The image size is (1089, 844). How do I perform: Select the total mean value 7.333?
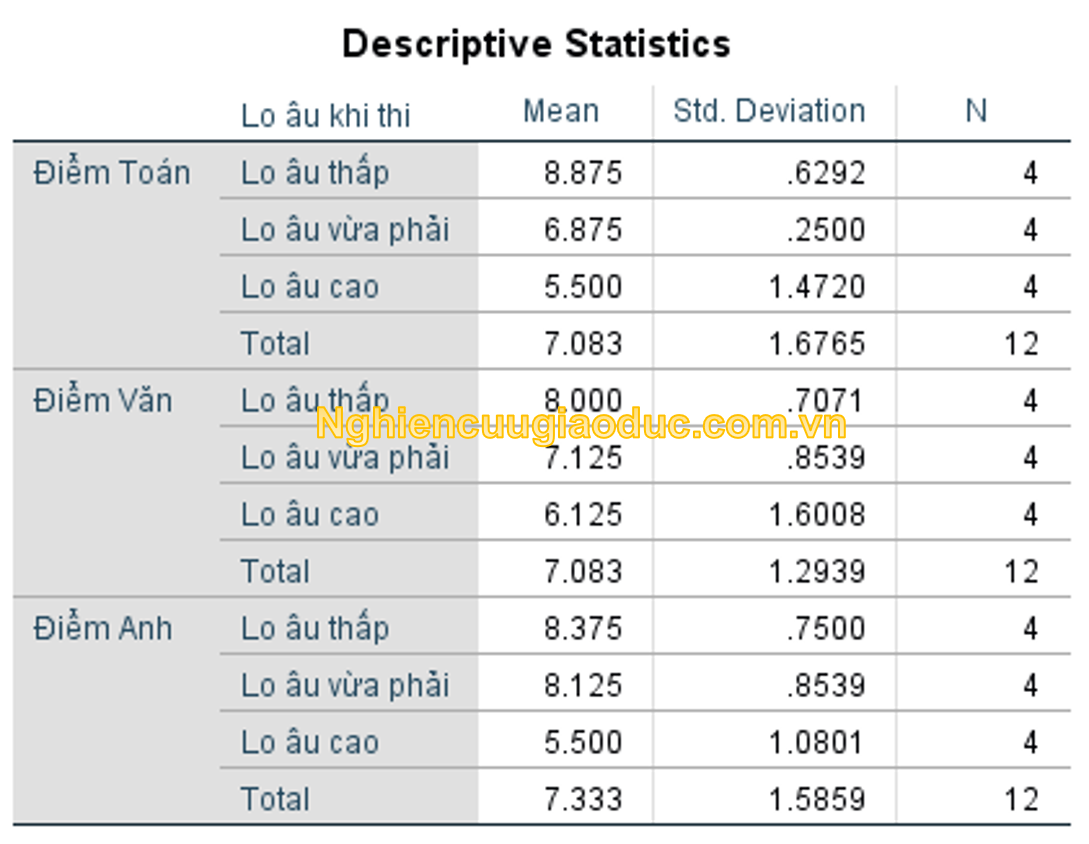click(583, 800)
